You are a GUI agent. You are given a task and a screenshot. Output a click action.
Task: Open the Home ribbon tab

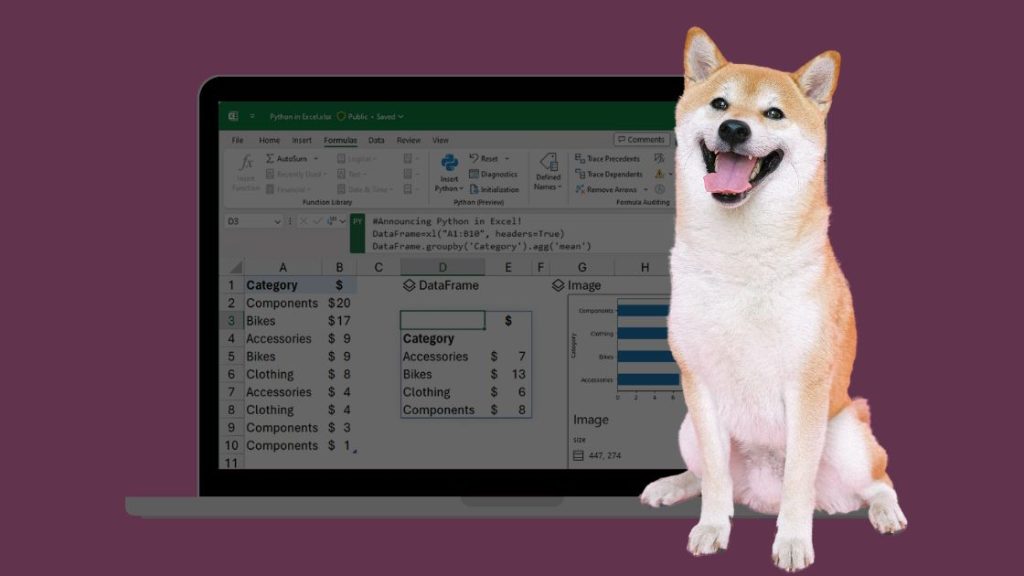click(x=269, y=140)
